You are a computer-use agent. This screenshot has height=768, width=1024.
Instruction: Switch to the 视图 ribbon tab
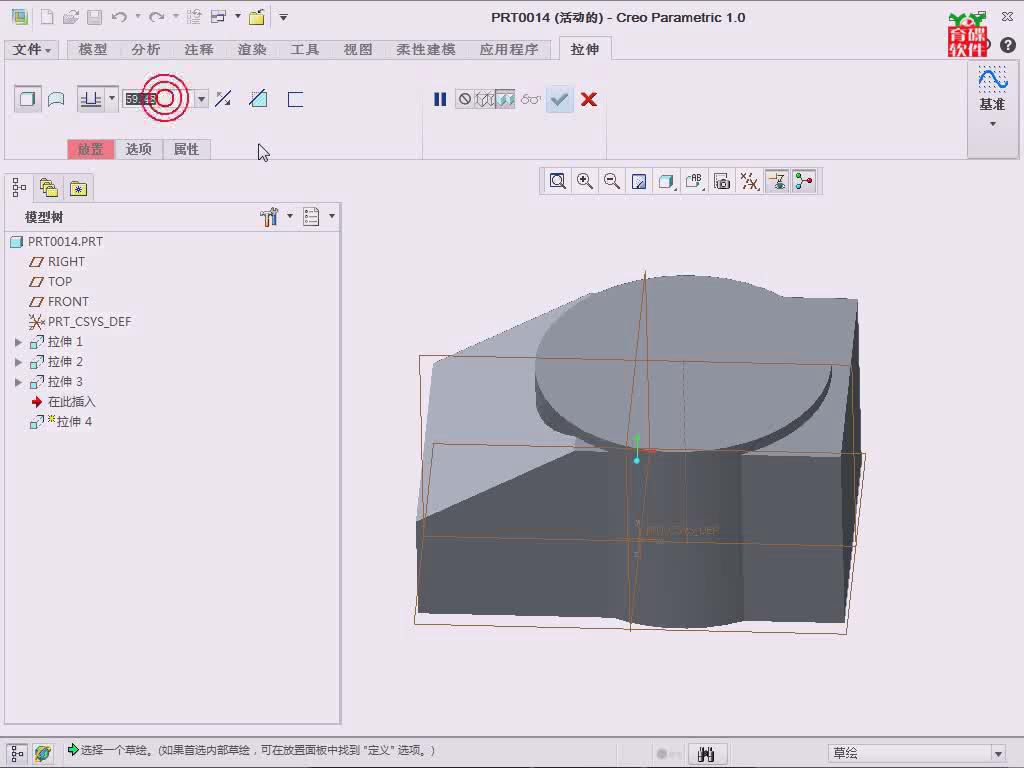pos(358,50)
